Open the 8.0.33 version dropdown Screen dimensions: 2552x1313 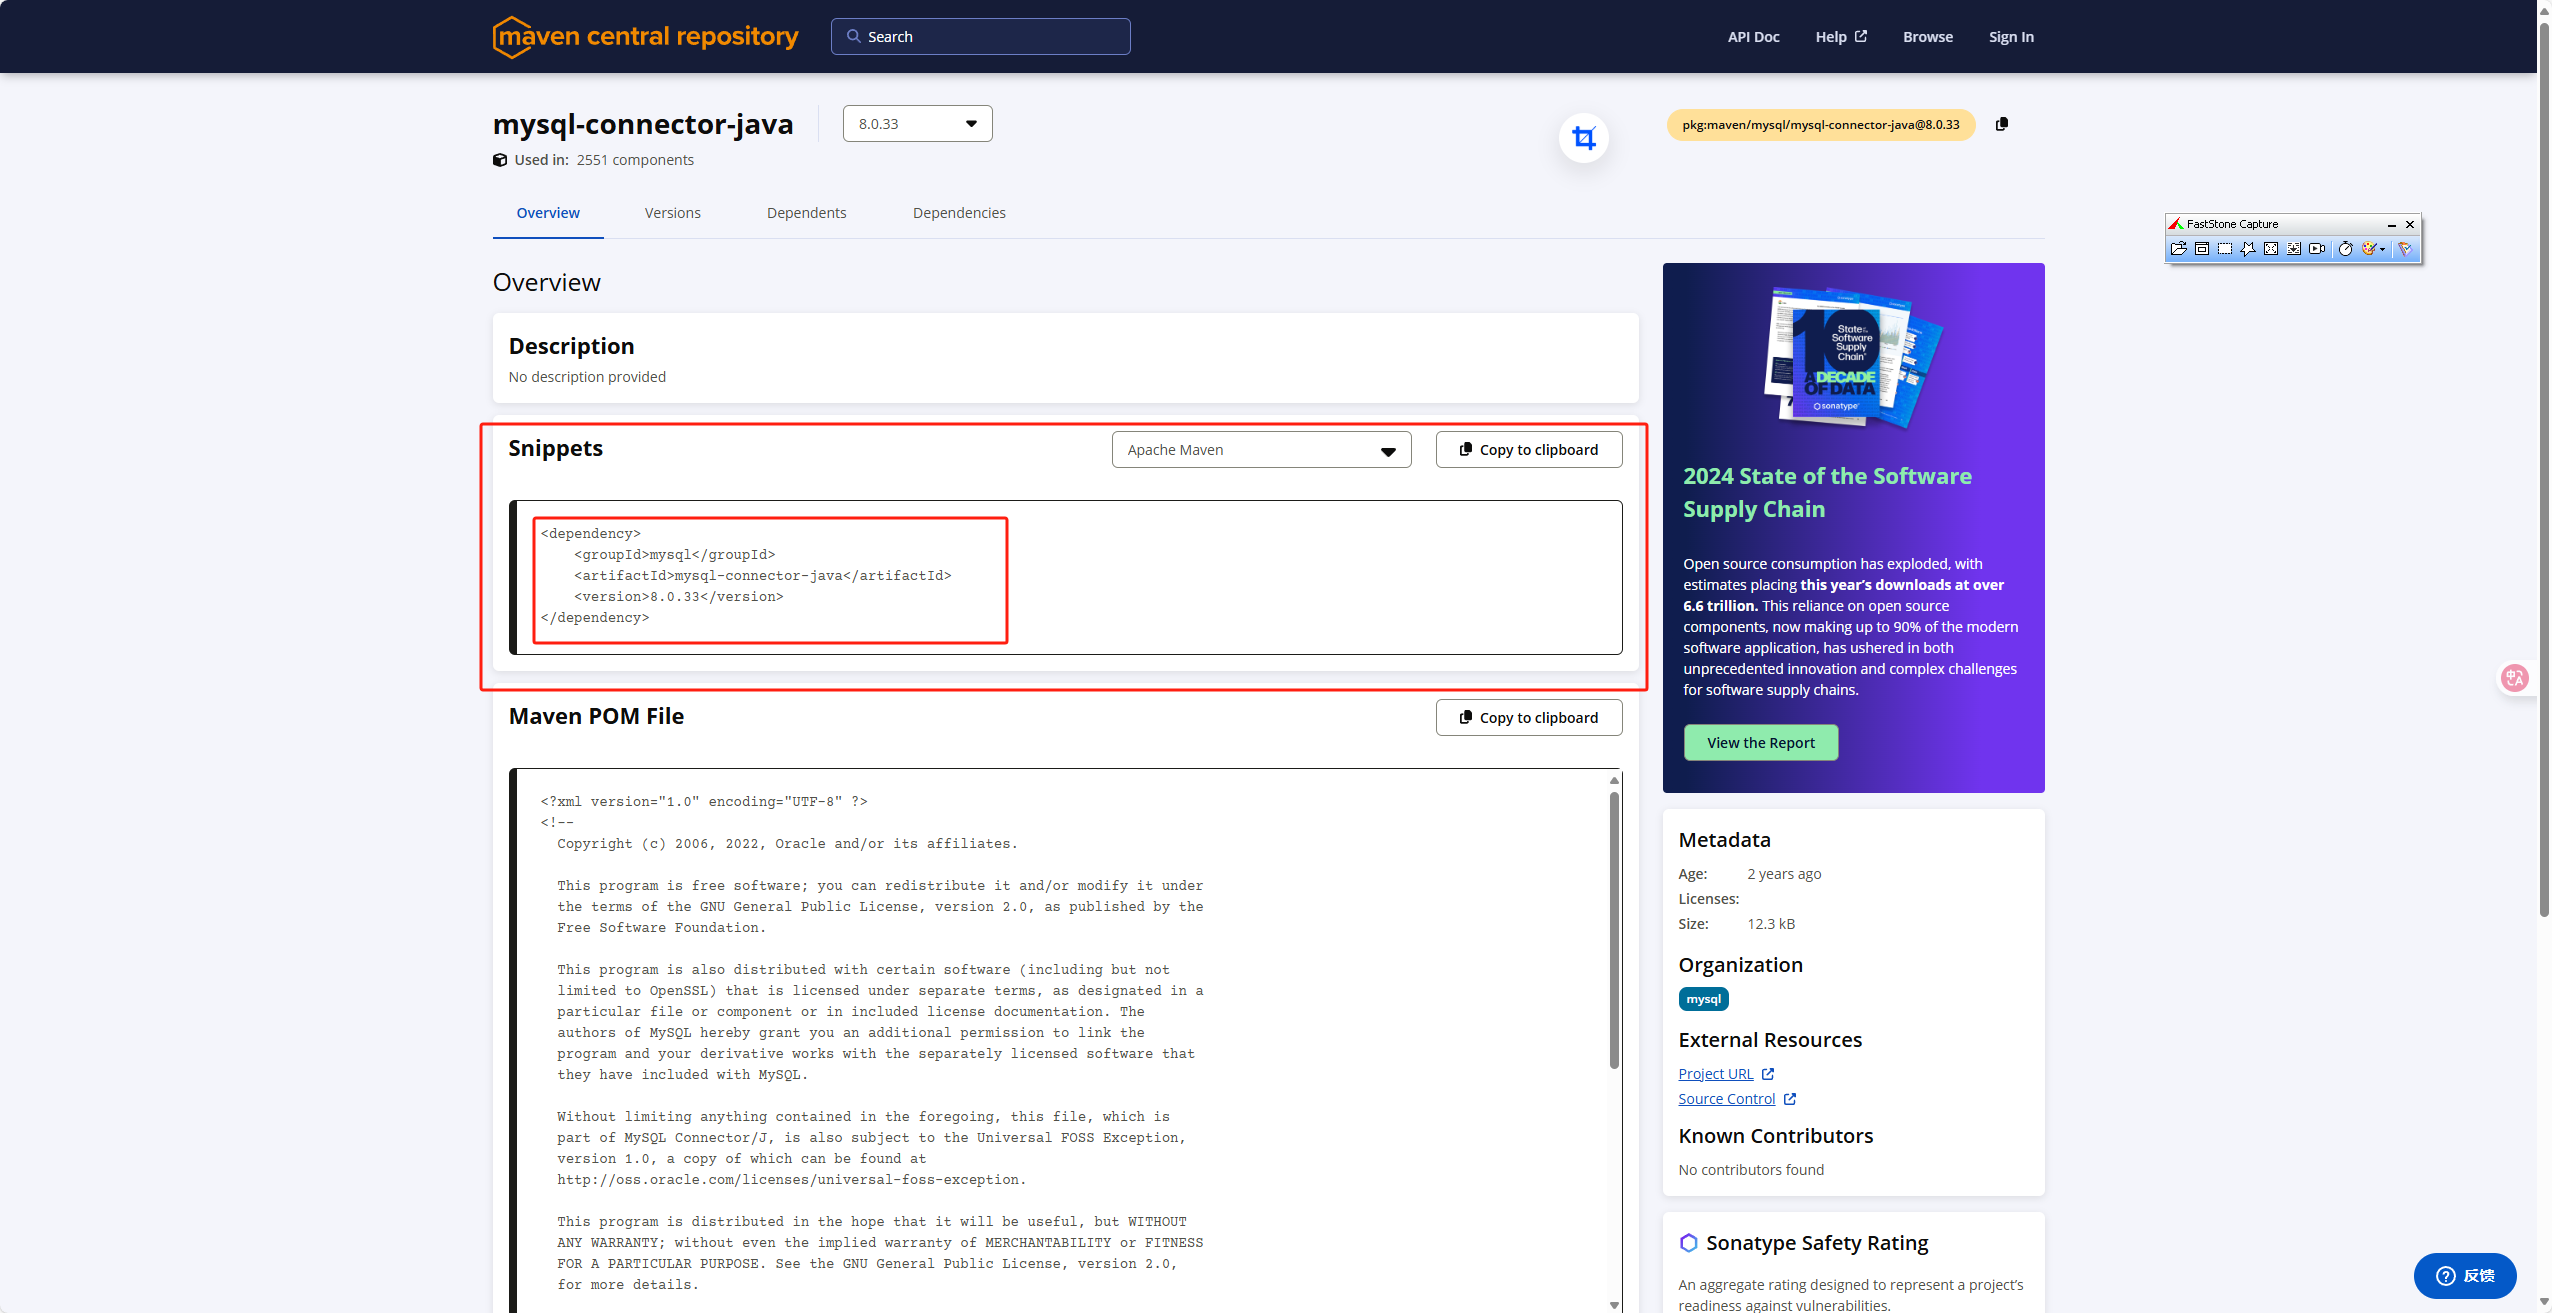coord(916,122)
